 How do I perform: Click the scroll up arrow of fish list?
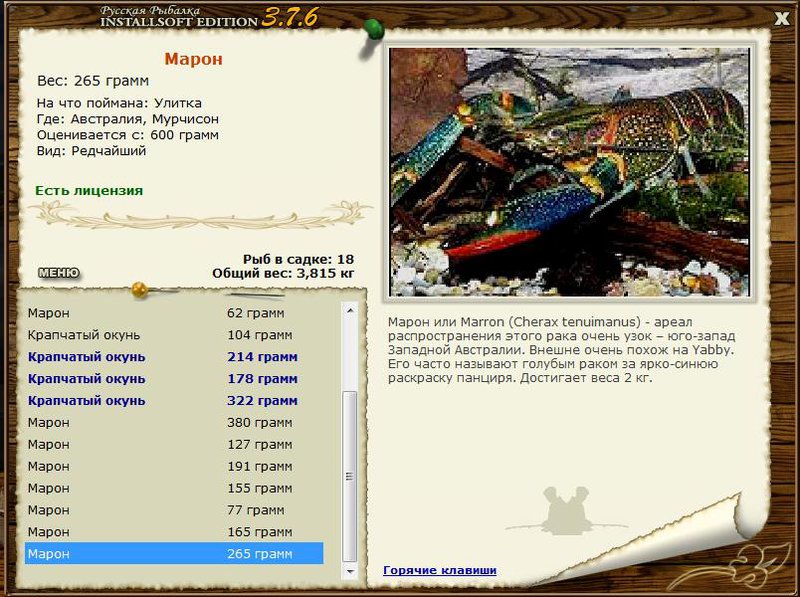pyautogui.click(x=350, y=310)
